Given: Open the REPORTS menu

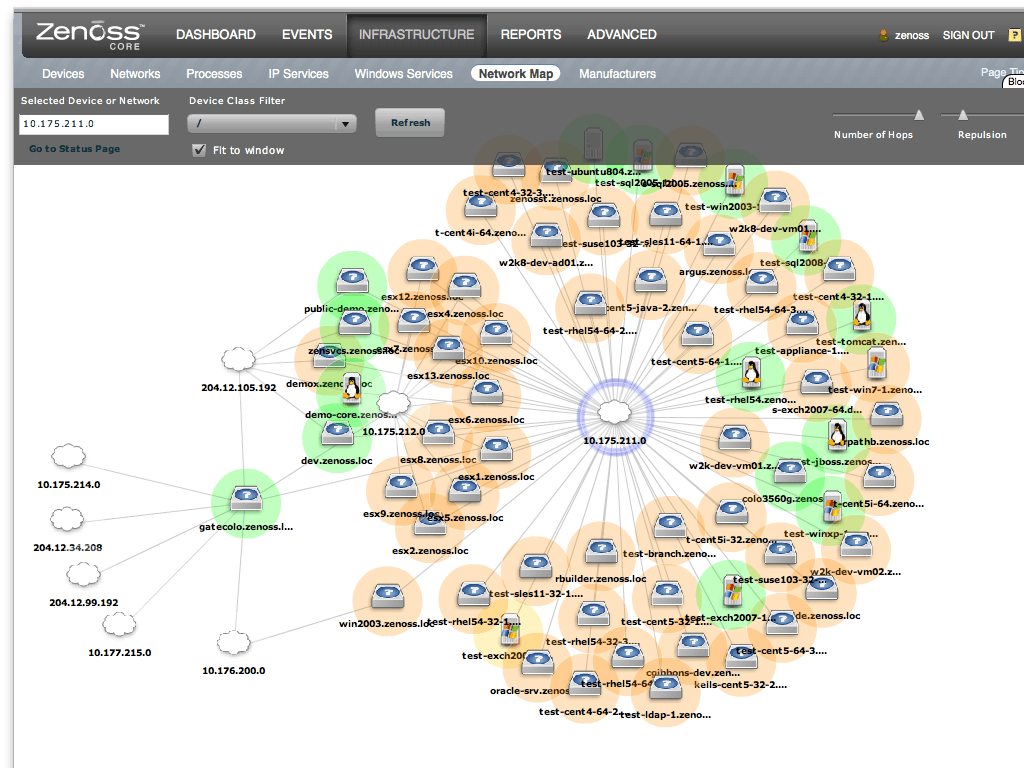Looking at the screenshot, I should click(x=531, y=35).
